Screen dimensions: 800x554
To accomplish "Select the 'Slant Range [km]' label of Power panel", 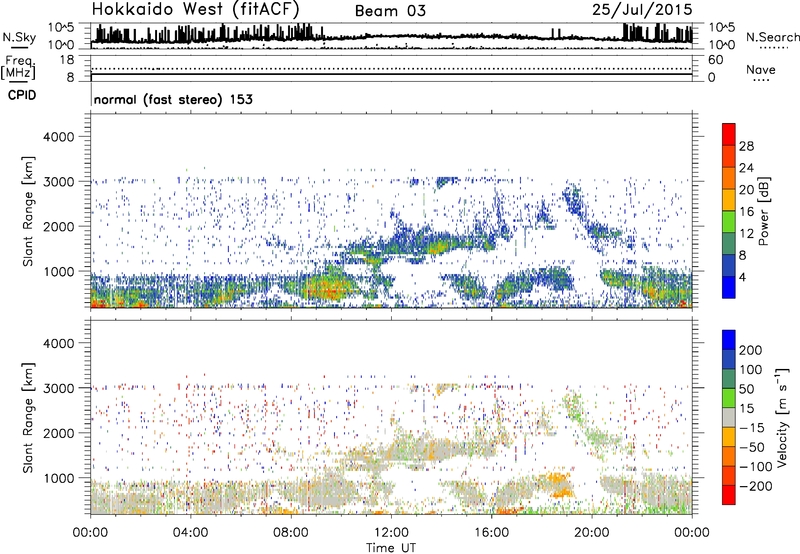I will click(28, 211).
